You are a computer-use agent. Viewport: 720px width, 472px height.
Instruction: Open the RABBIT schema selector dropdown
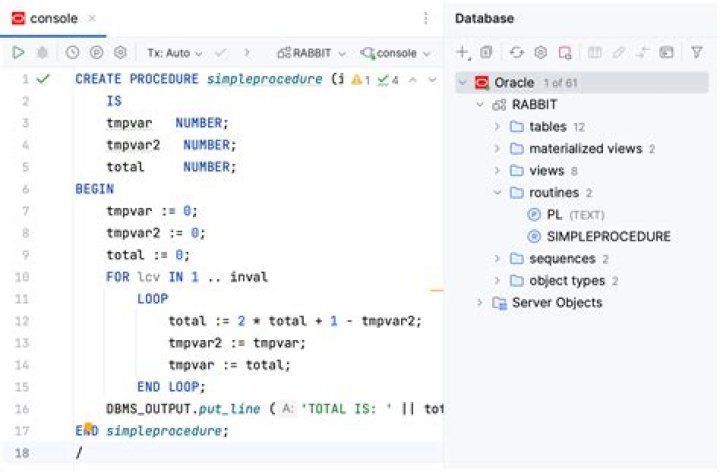(x=312, y=52)
